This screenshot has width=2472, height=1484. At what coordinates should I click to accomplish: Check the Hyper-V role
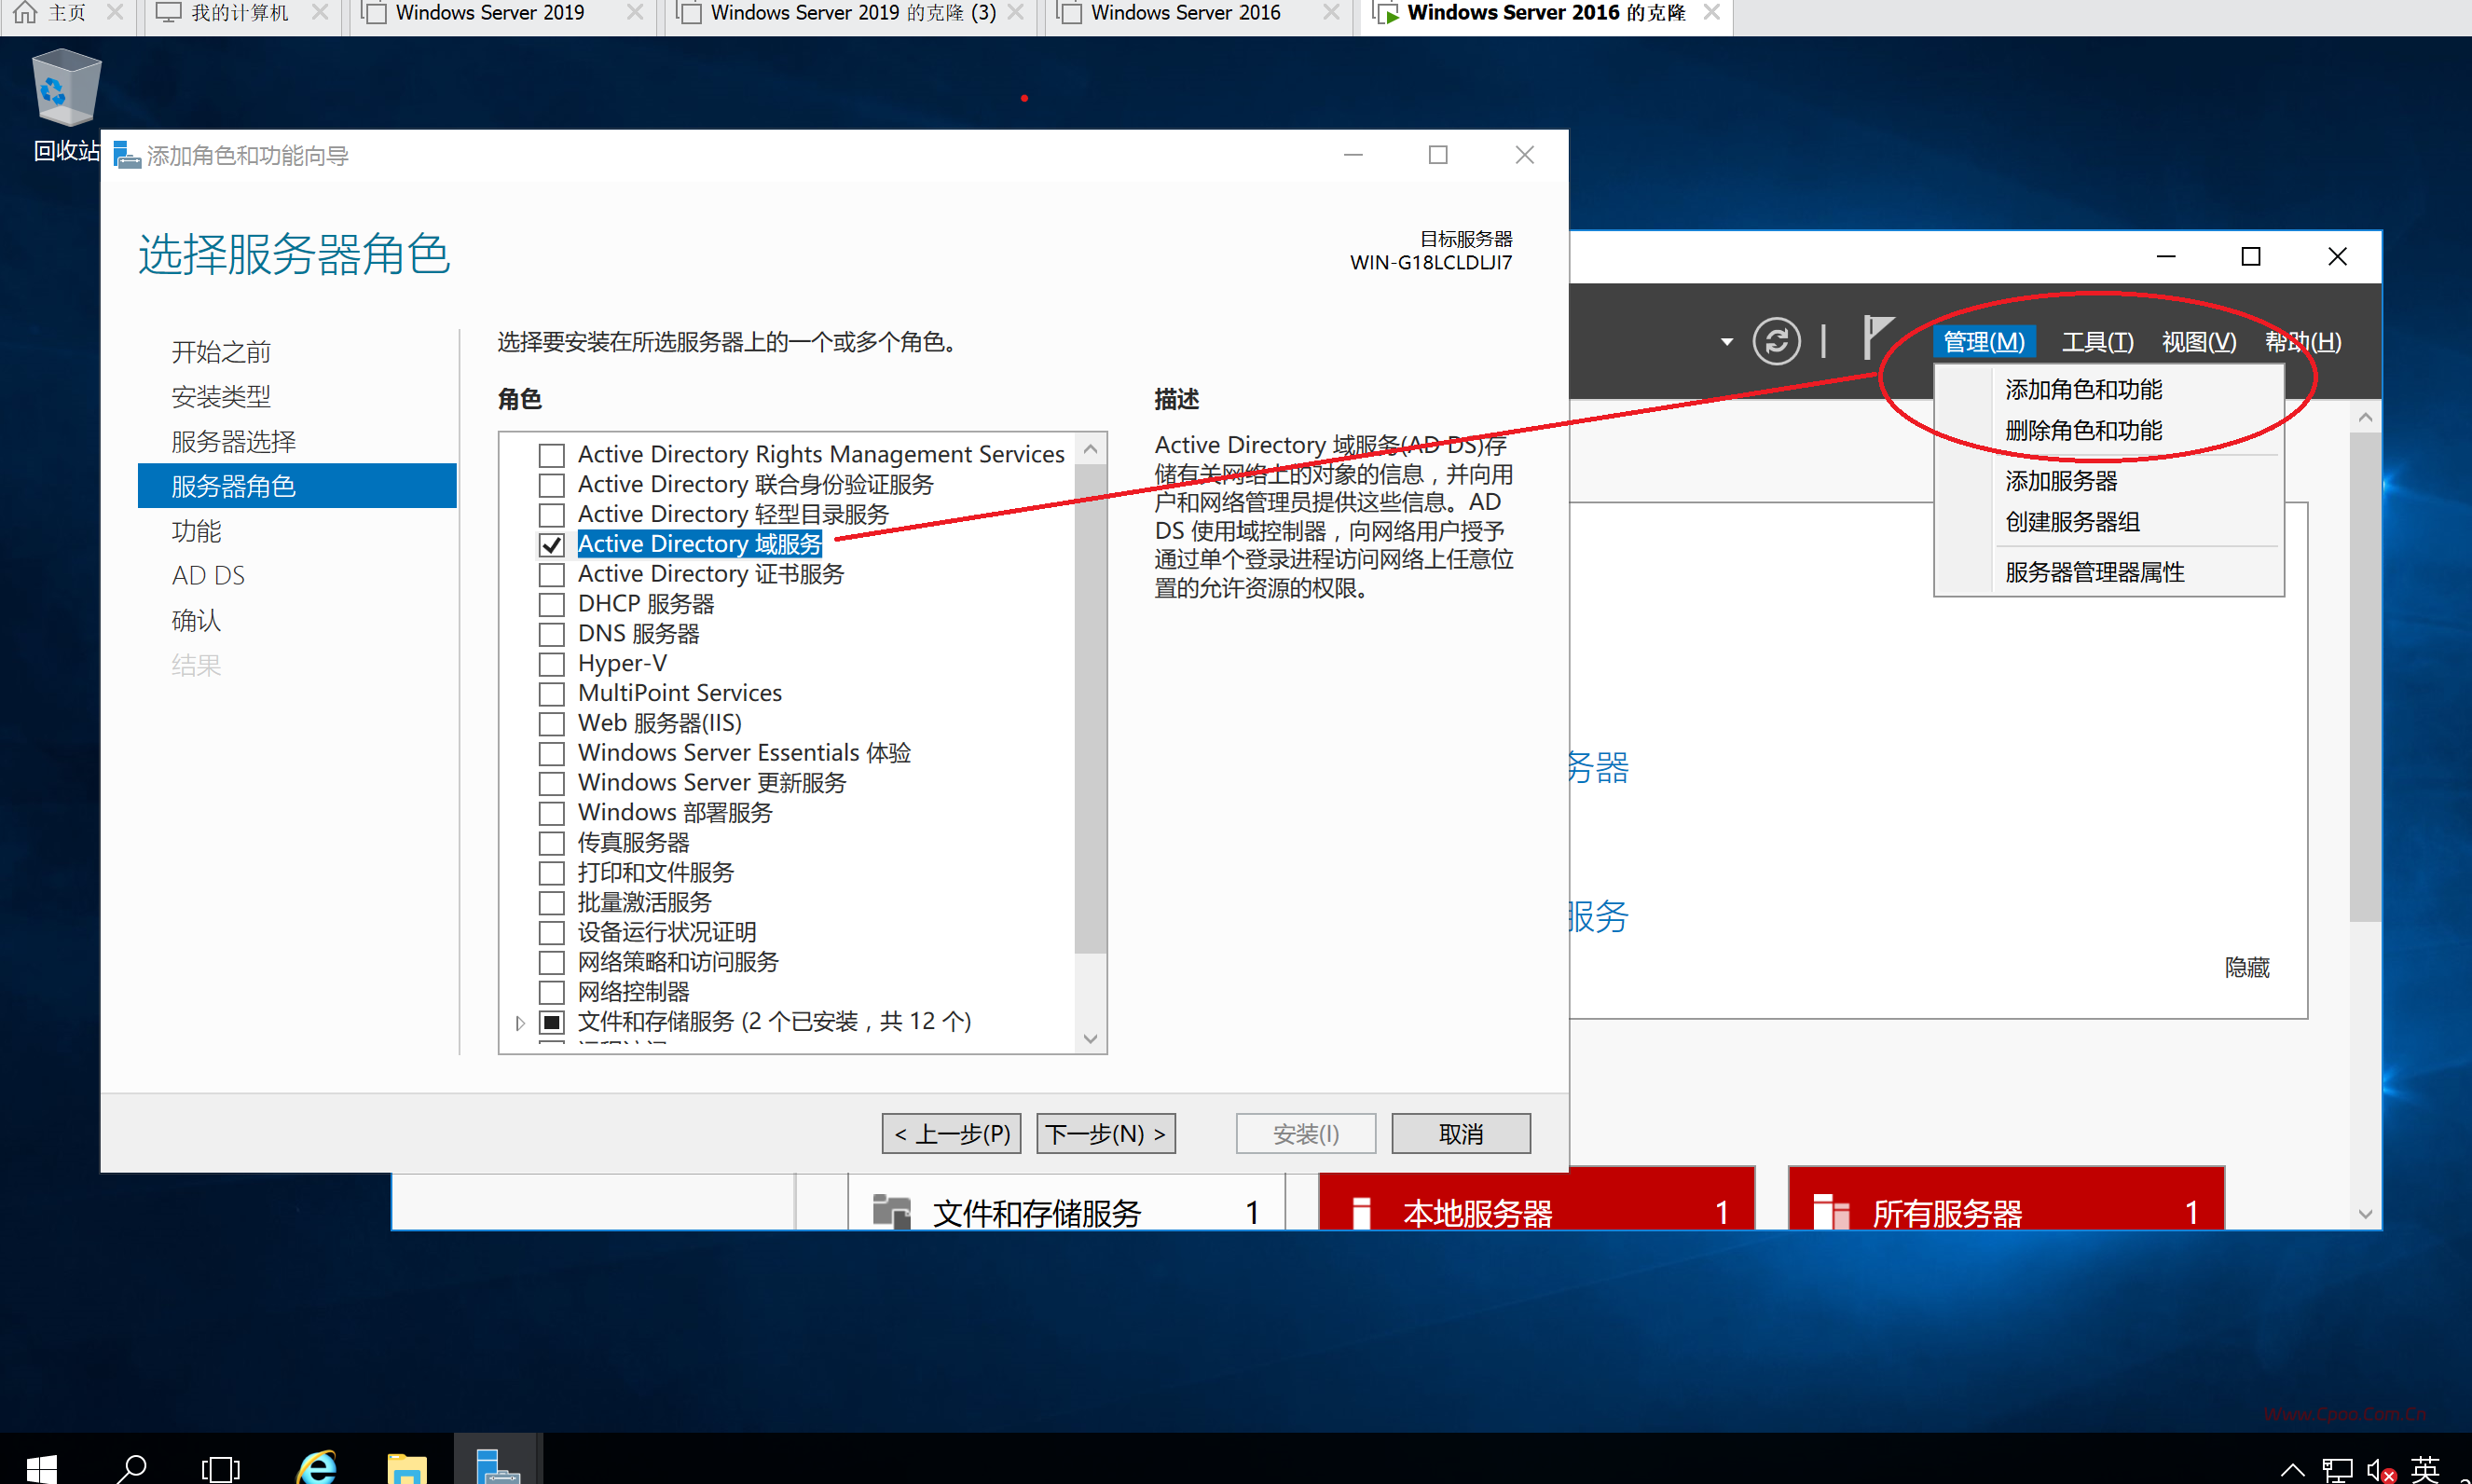(x=551, y=664)
